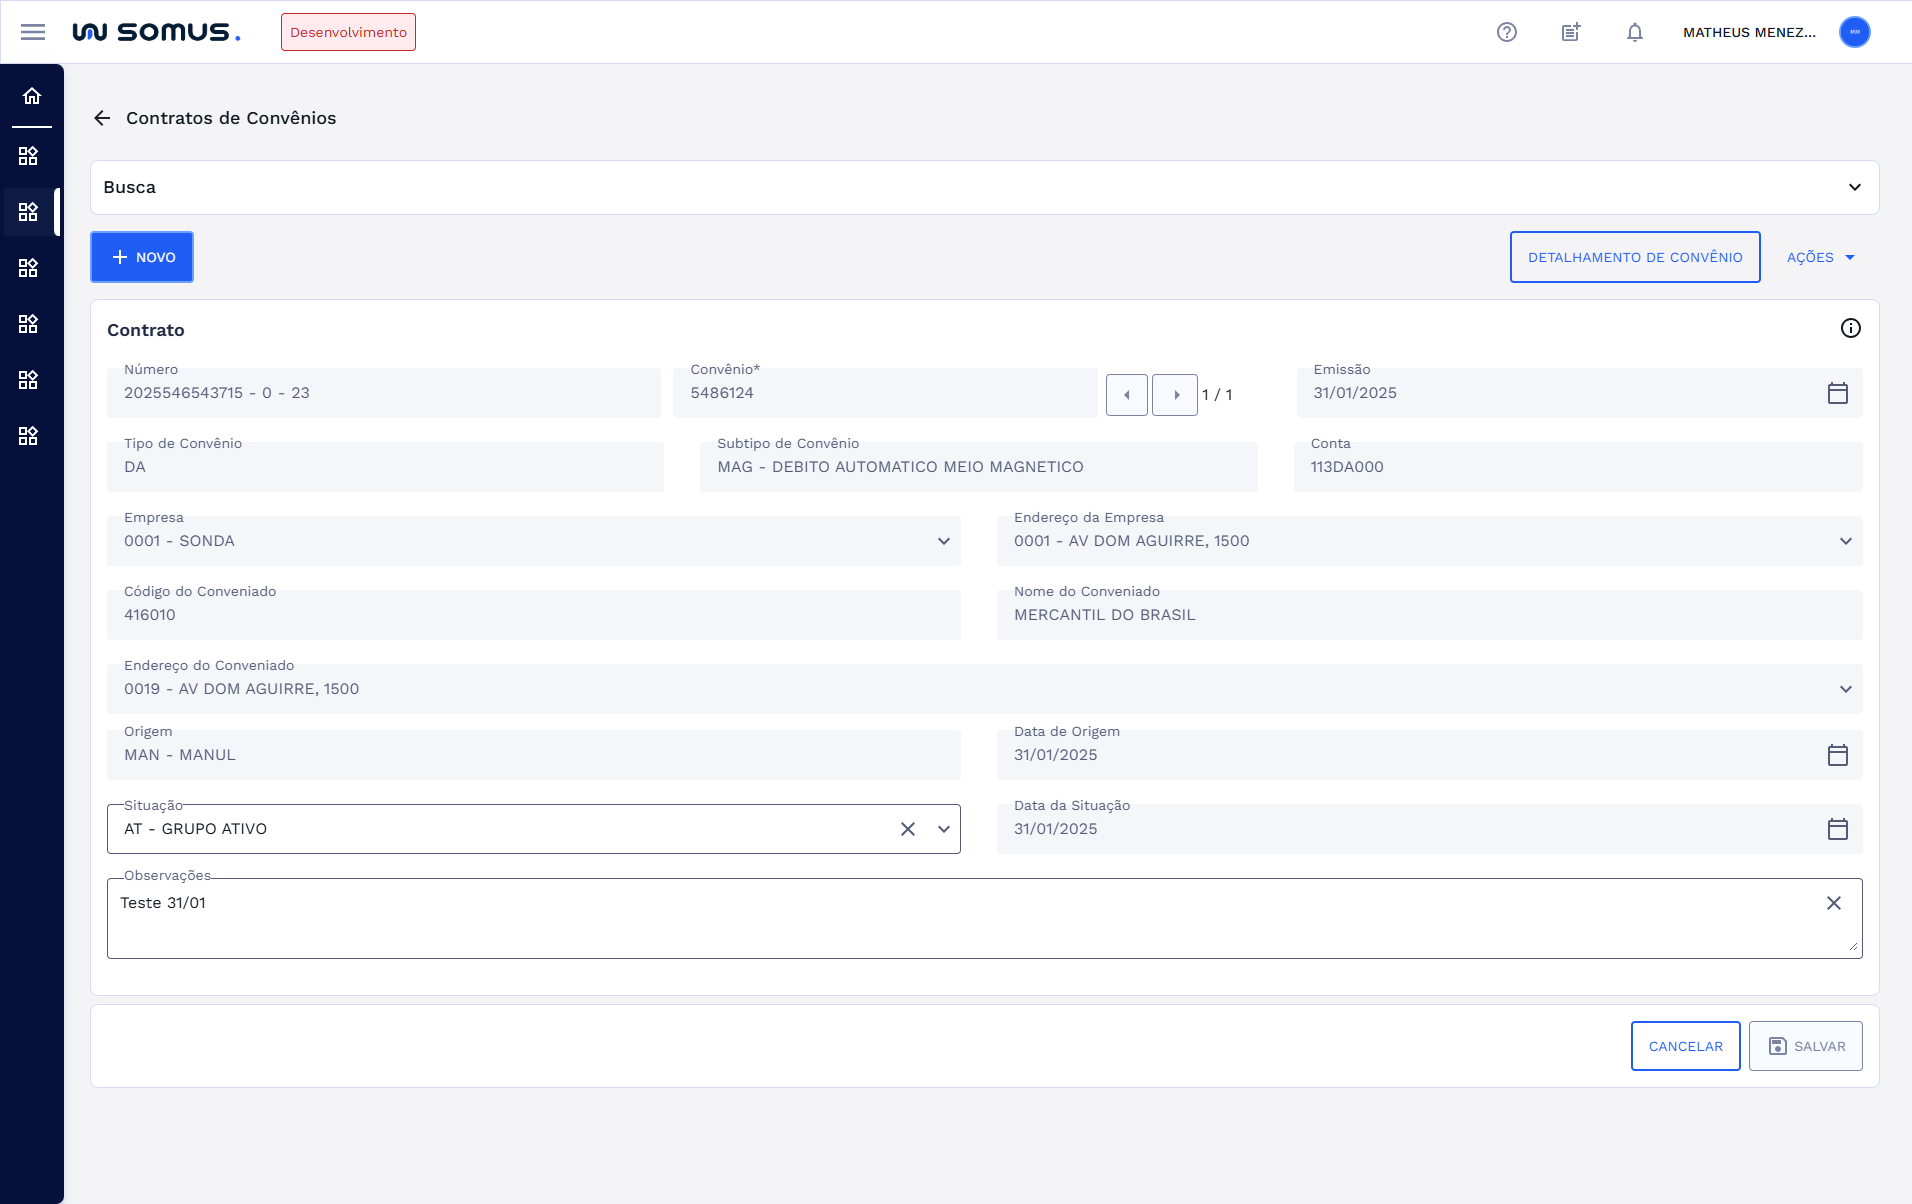
Task: Click the Novo button
Action: (142, 257)
